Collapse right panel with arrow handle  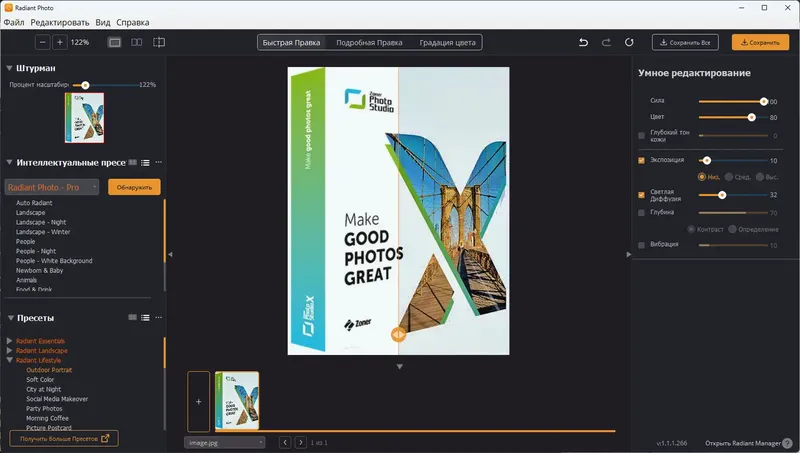point(629,254)
